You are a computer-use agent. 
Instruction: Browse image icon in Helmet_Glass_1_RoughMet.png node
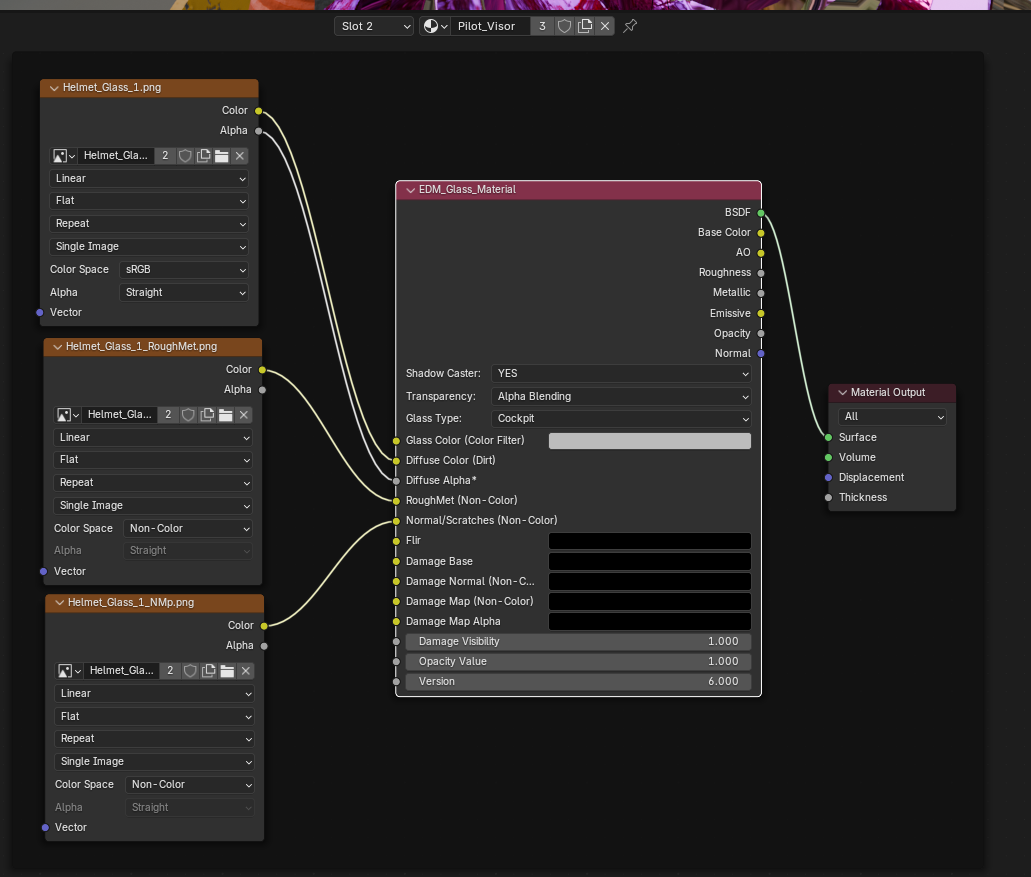[x=68, y=415]
